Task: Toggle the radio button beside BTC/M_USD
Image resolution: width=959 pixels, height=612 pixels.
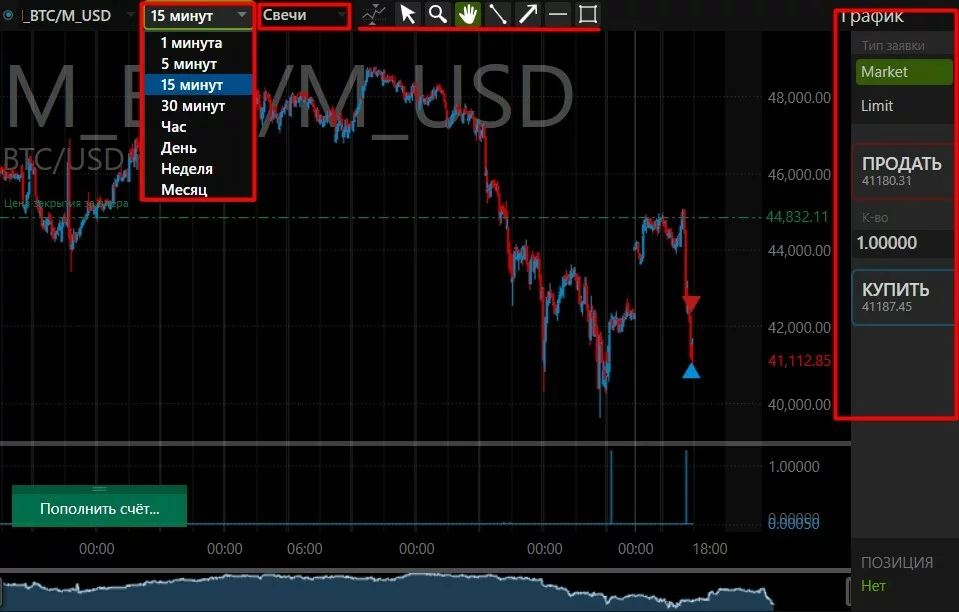Action: tap(9, 15)
